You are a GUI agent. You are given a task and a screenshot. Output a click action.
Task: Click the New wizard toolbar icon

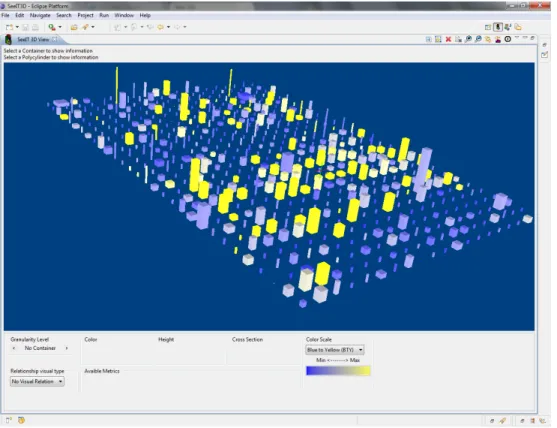pyautogui.click(x=9, y=27)
